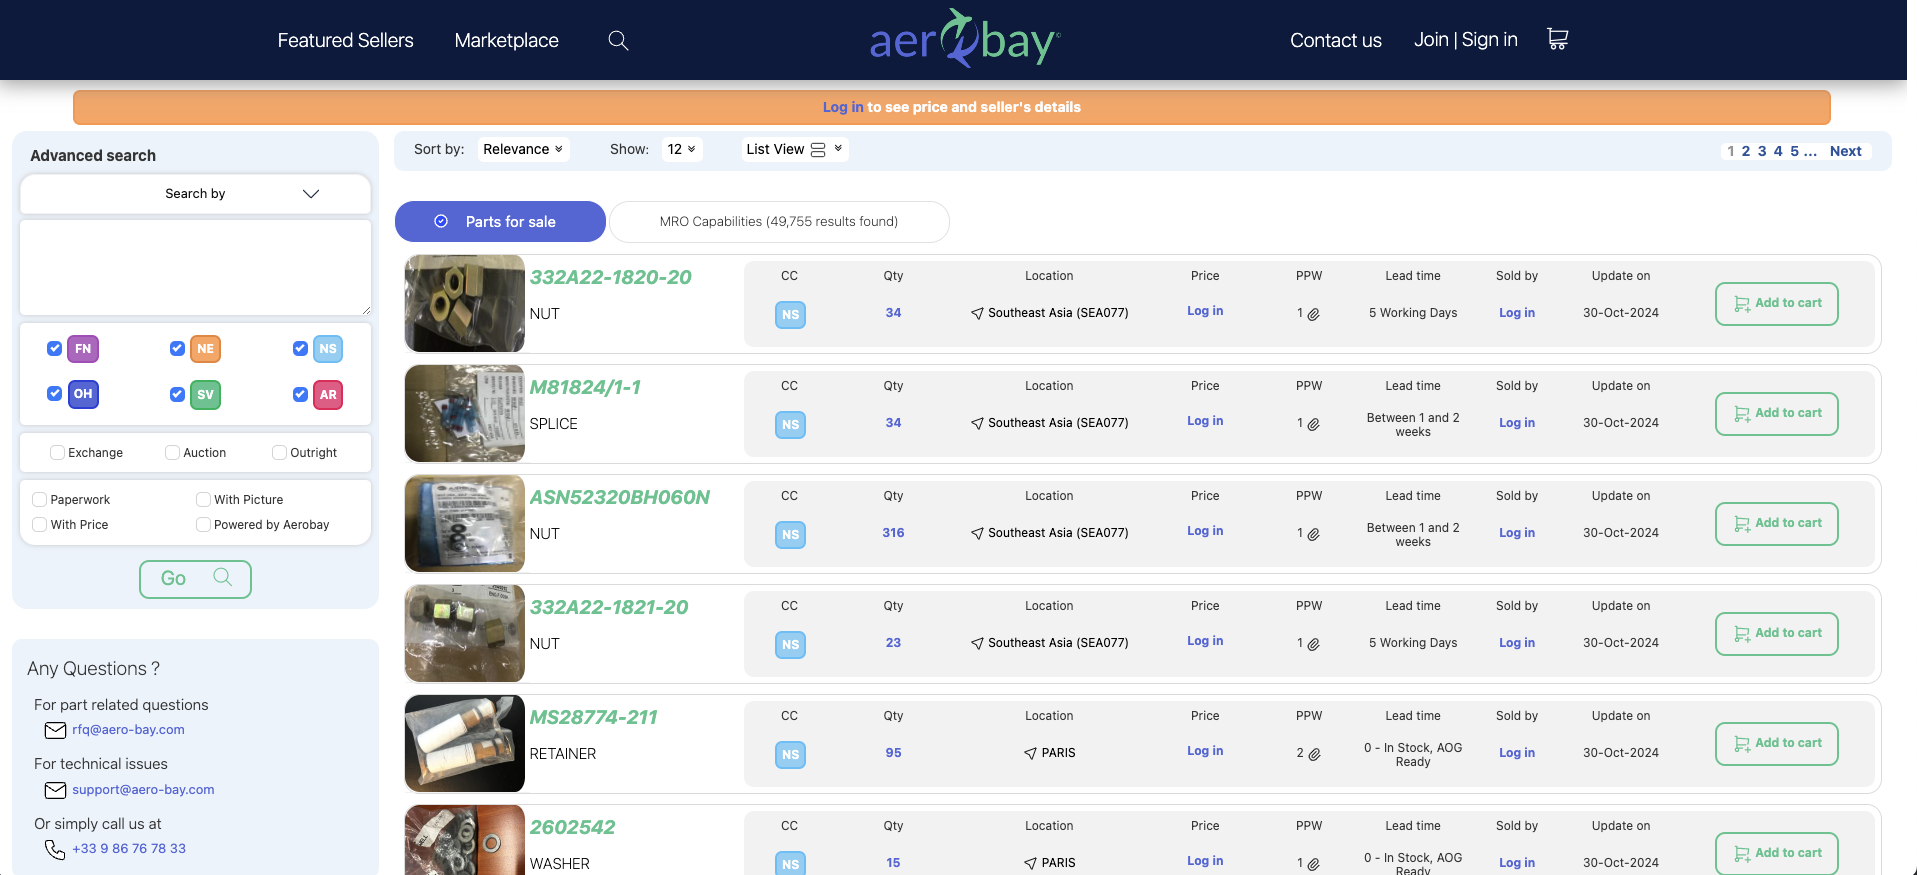Viewport: 1917px width, 875px height.
Task: Open the List View dropdown
Action: click(795, 149)
